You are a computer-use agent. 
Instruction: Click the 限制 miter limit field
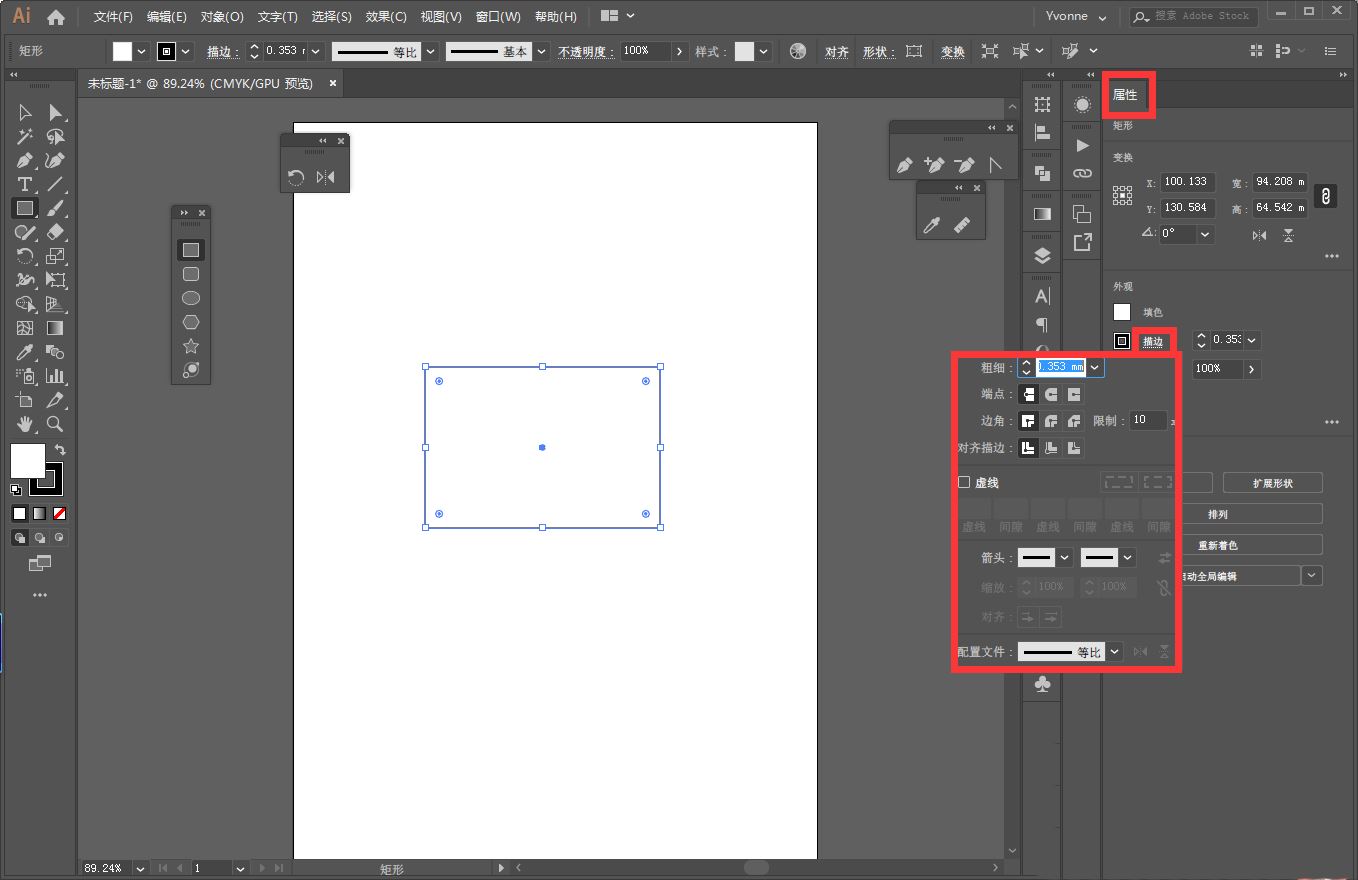(1148, 421)
